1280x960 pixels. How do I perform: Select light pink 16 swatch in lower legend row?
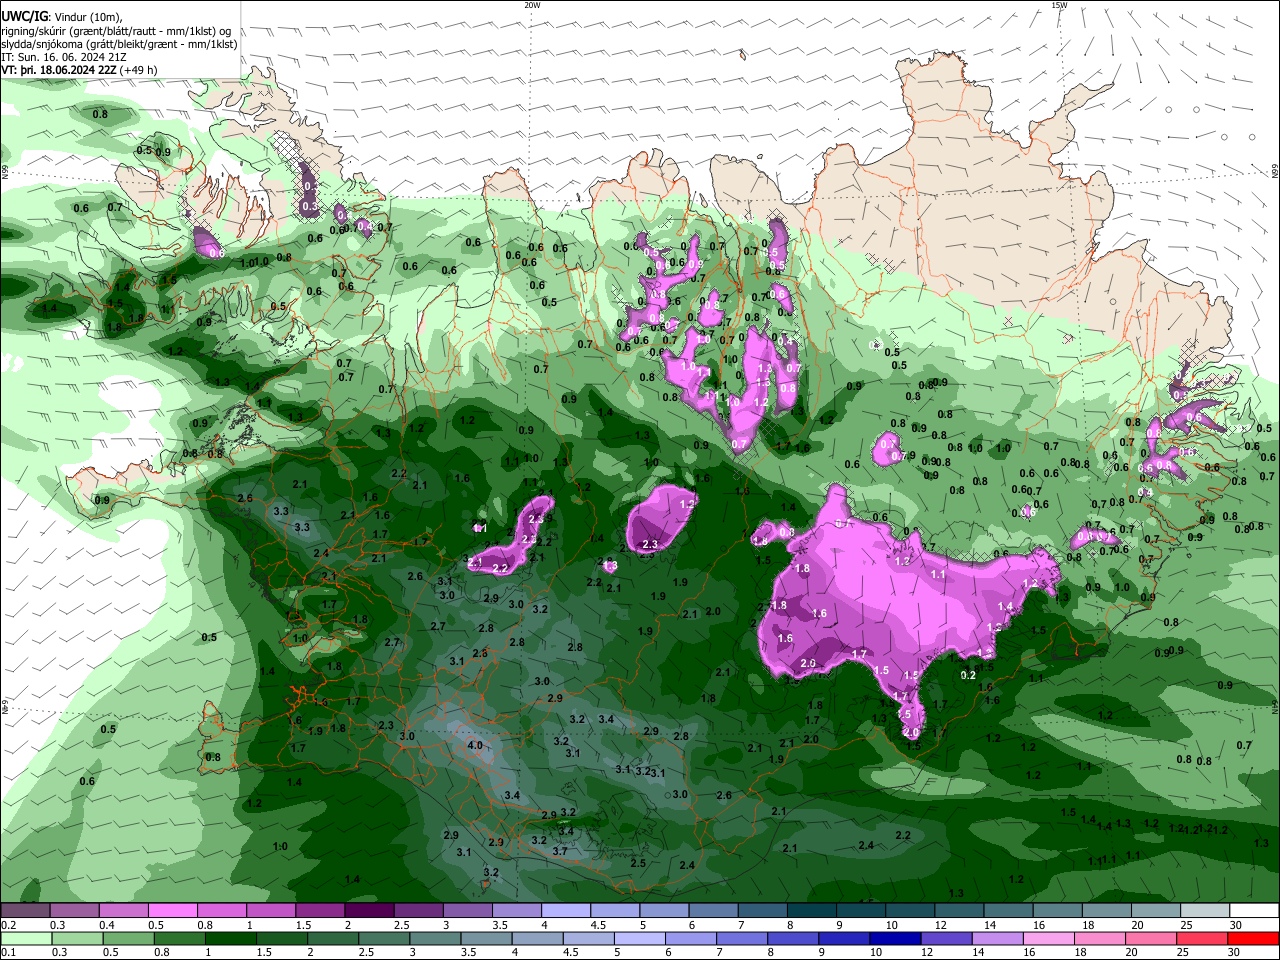tap(1050, 939)
